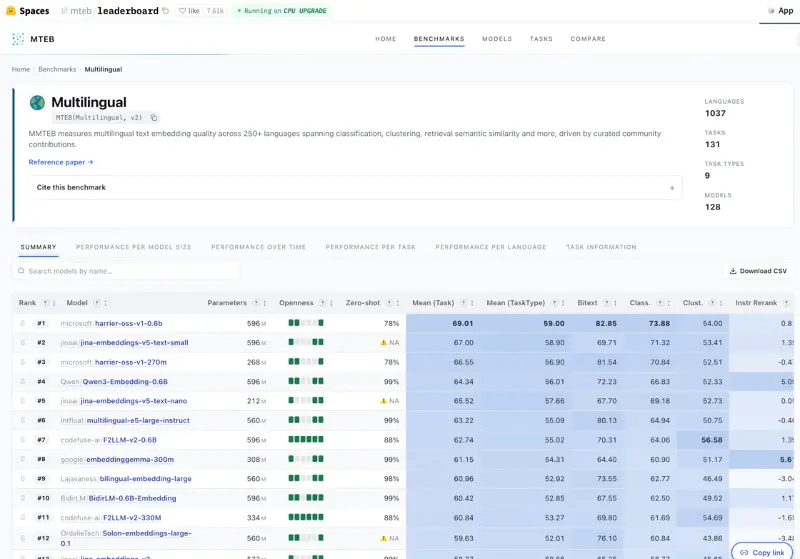Open the Models navigation item
The height and width of the screenshot is (559, 800).
(497, 39)
